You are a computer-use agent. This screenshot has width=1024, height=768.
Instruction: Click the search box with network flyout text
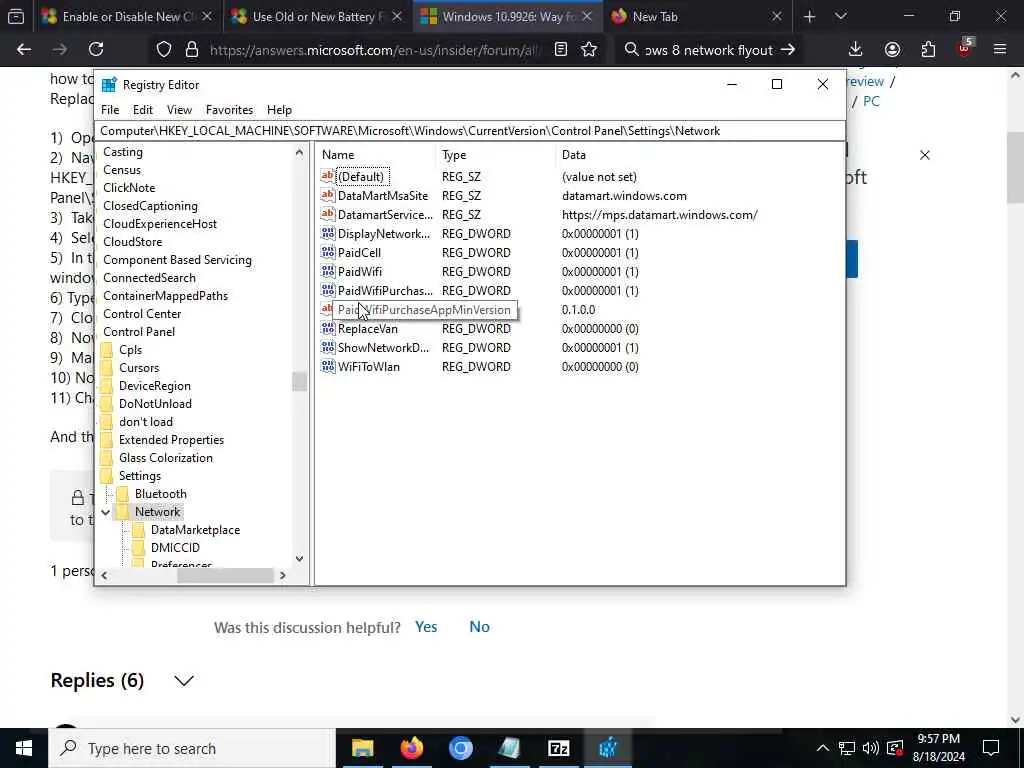[x=709, y=50]
